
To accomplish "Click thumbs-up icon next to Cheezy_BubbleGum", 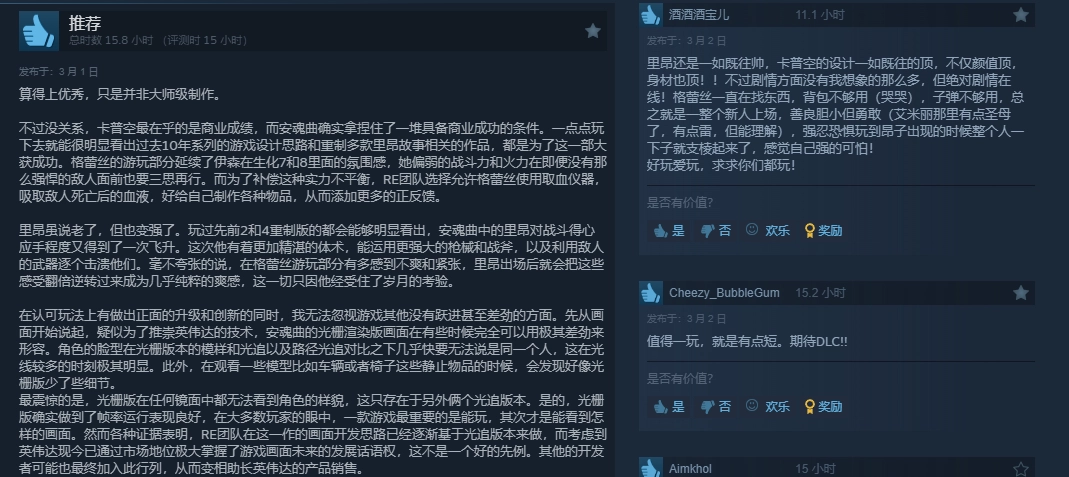I will pyautogui.click(x=650, y=293).
